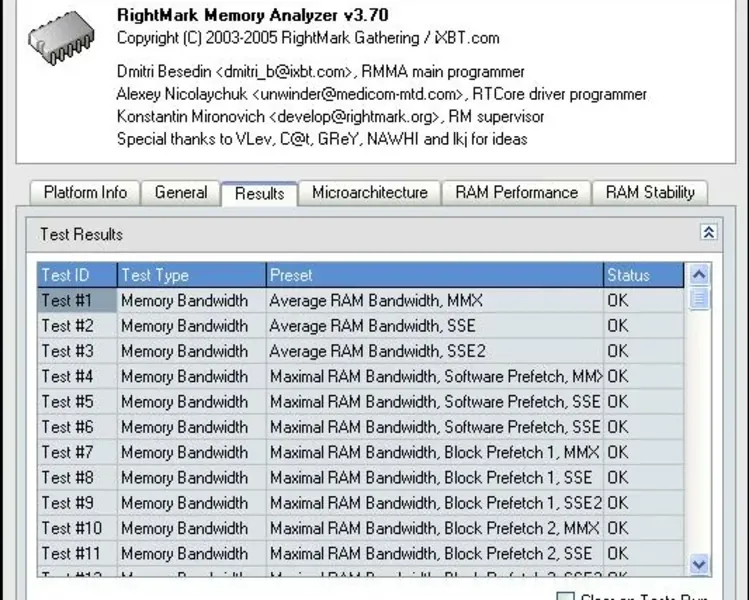The image size is (749, 600).
Task: Select the Test #4 row
Action: pos(361,376)
